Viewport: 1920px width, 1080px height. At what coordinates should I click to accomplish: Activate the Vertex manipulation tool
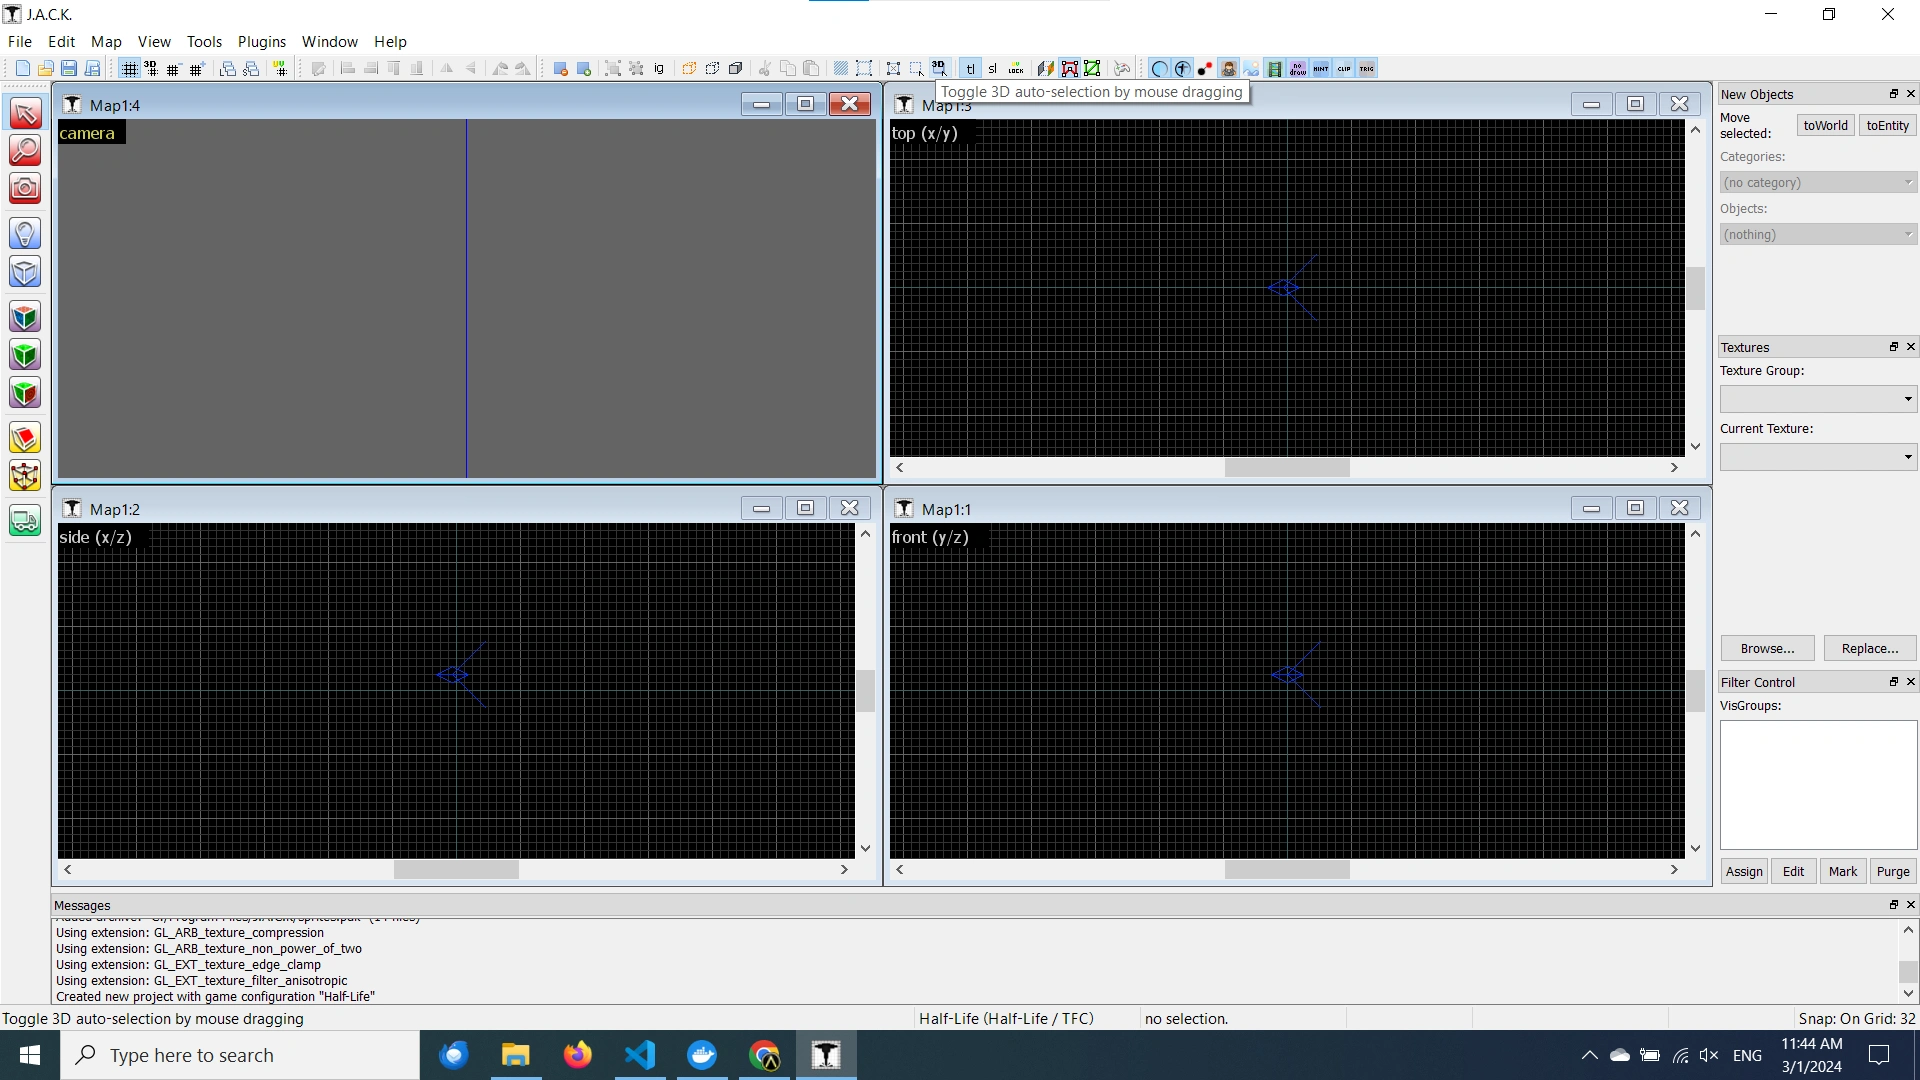(25, 475)
